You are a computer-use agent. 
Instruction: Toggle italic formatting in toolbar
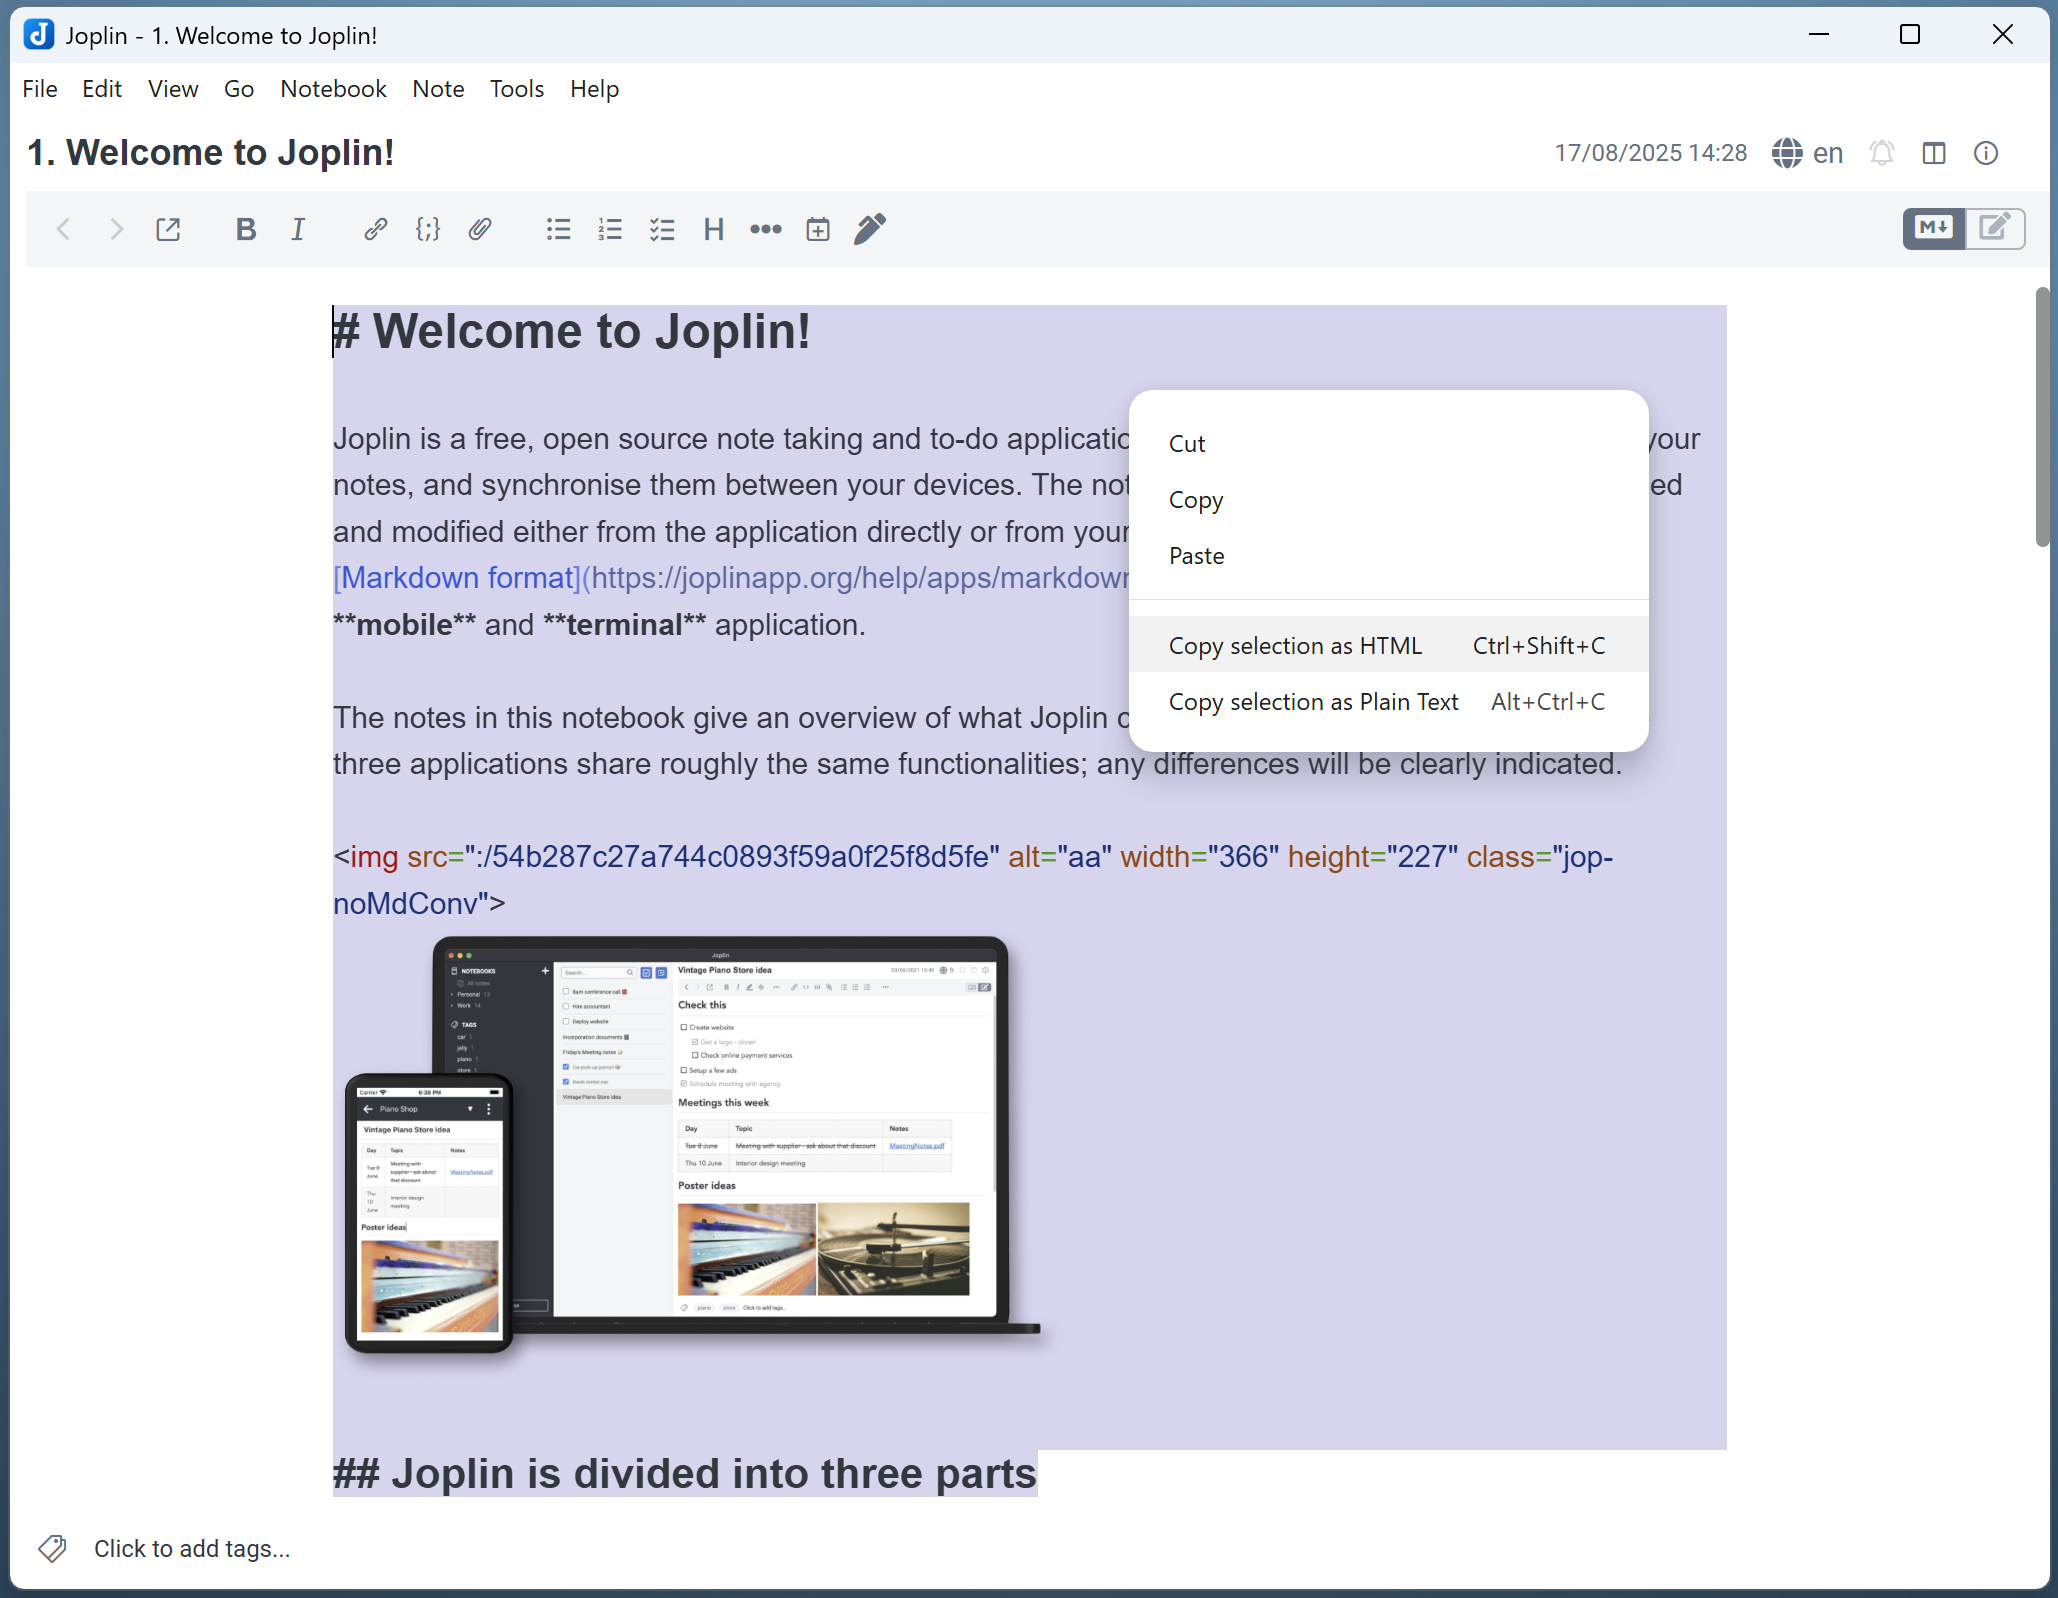(x=298, y=229)
